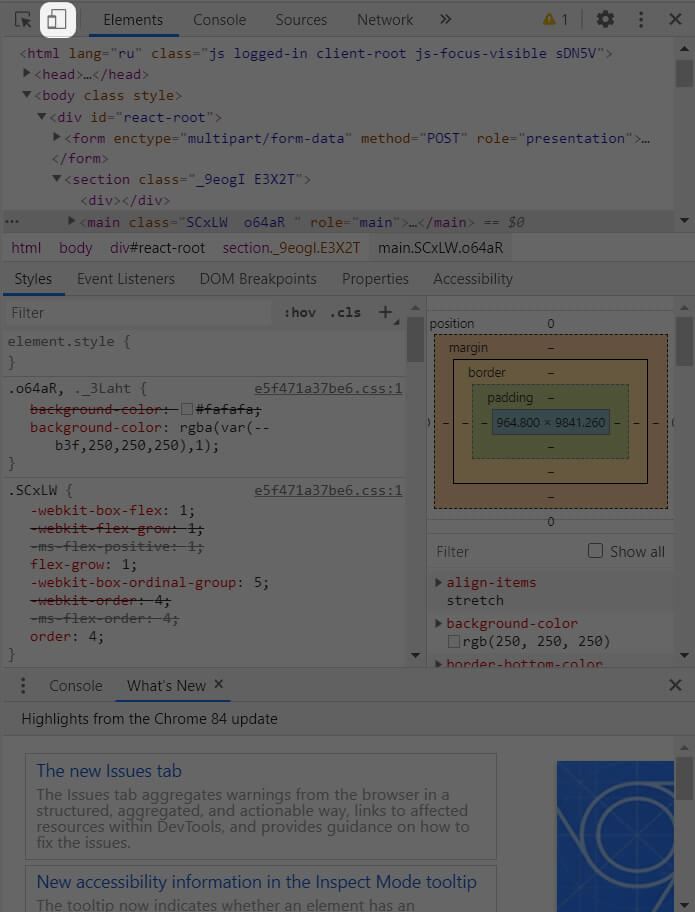
Task: Click the #fafafa background color swatch
Action: [x=187, y=409]
